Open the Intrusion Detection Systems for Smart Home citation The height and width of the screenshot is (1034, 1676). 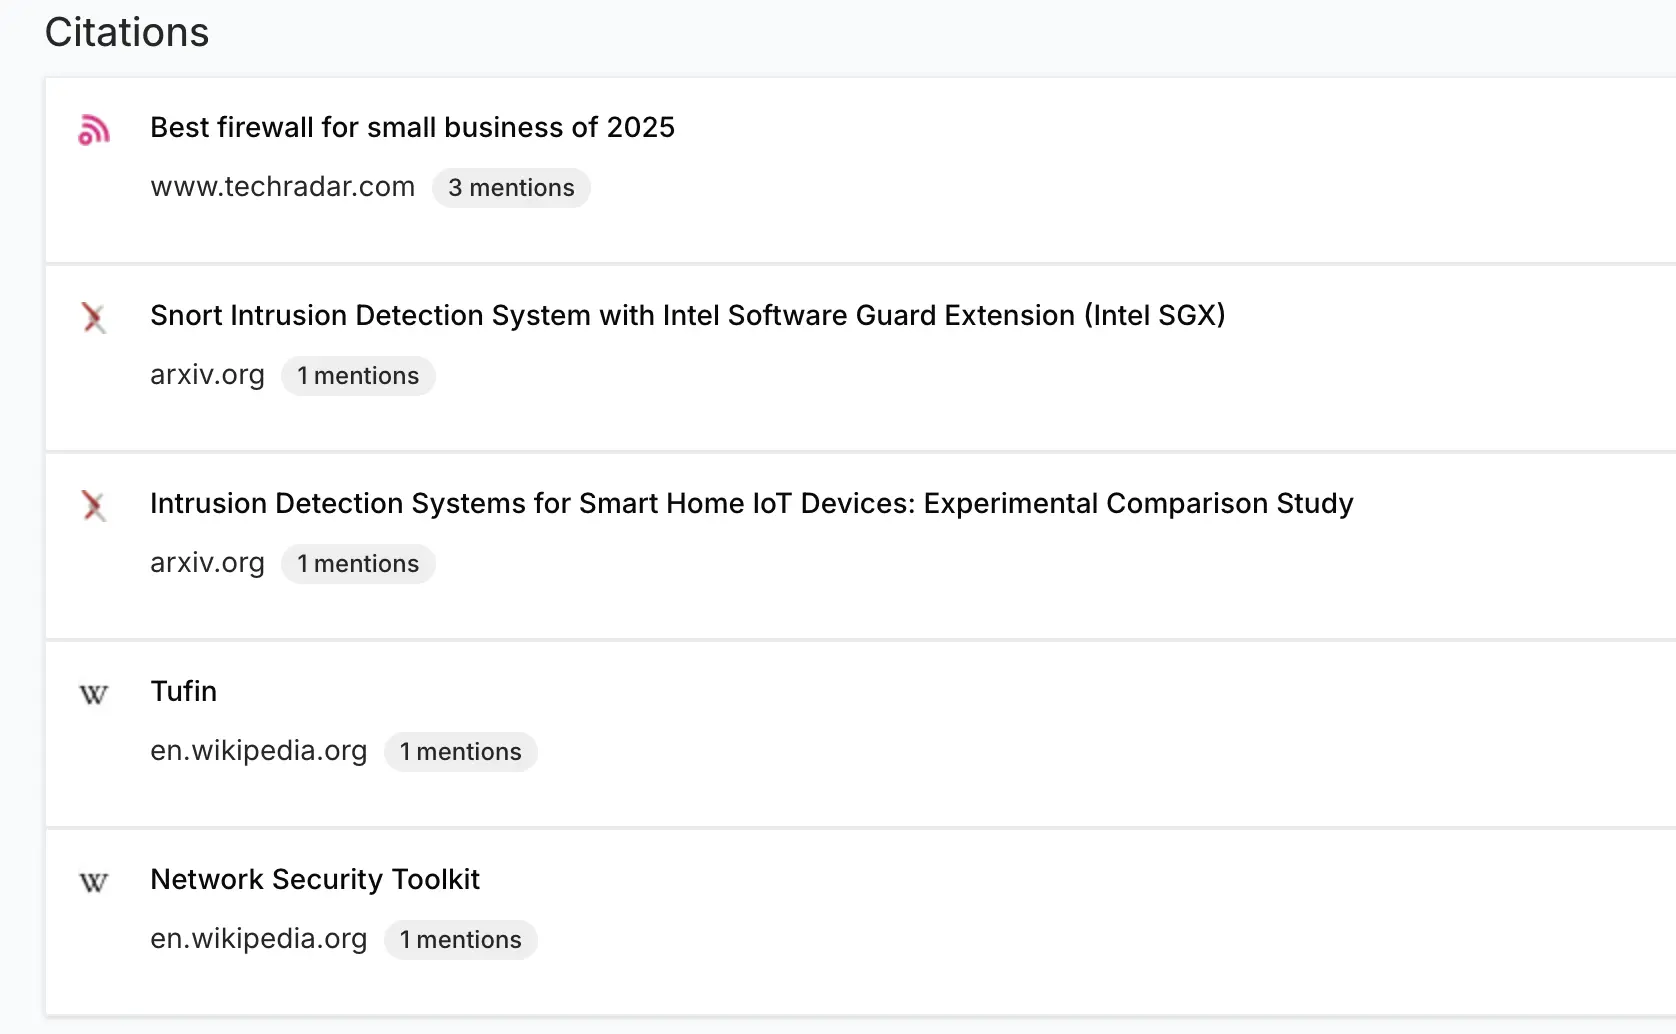coord(752,503)
